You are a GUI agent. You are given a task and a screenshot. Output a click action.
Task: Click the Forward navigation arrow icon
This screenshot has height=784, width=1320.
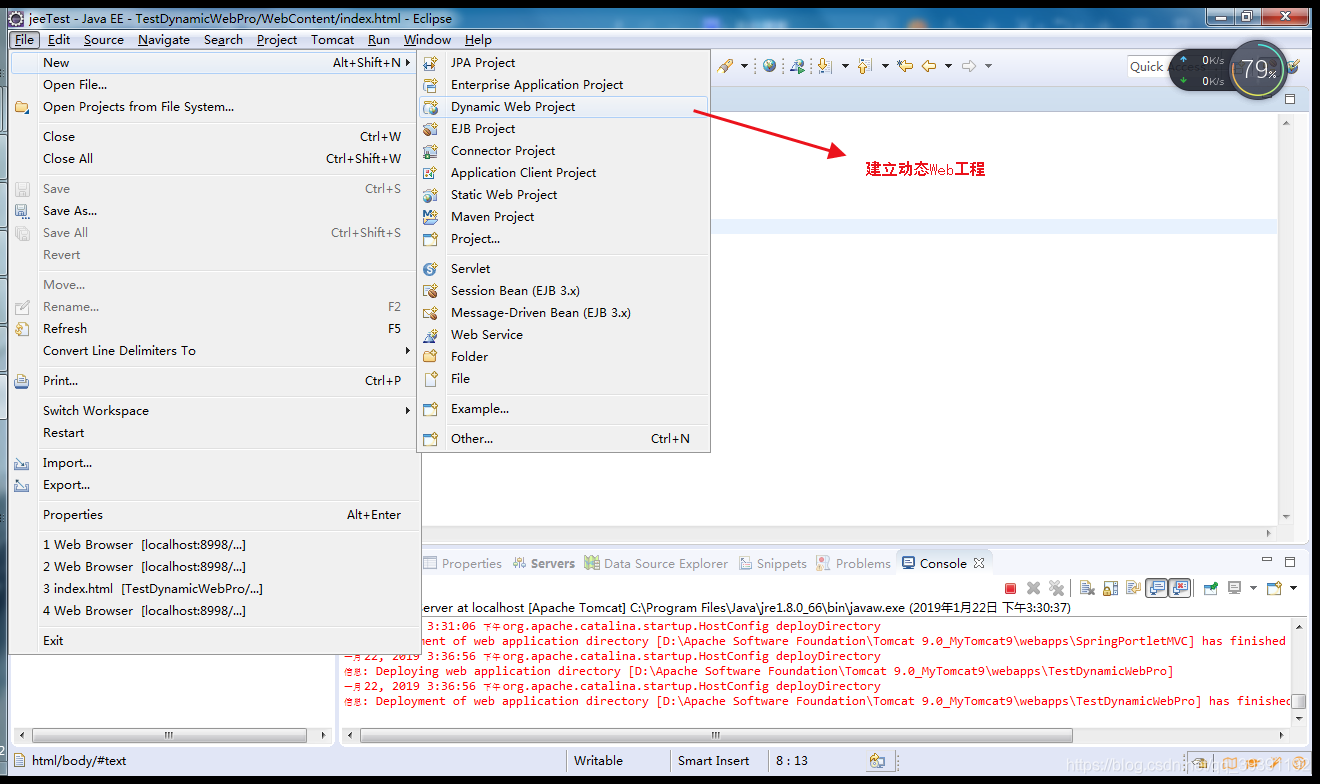pos(969,66)
